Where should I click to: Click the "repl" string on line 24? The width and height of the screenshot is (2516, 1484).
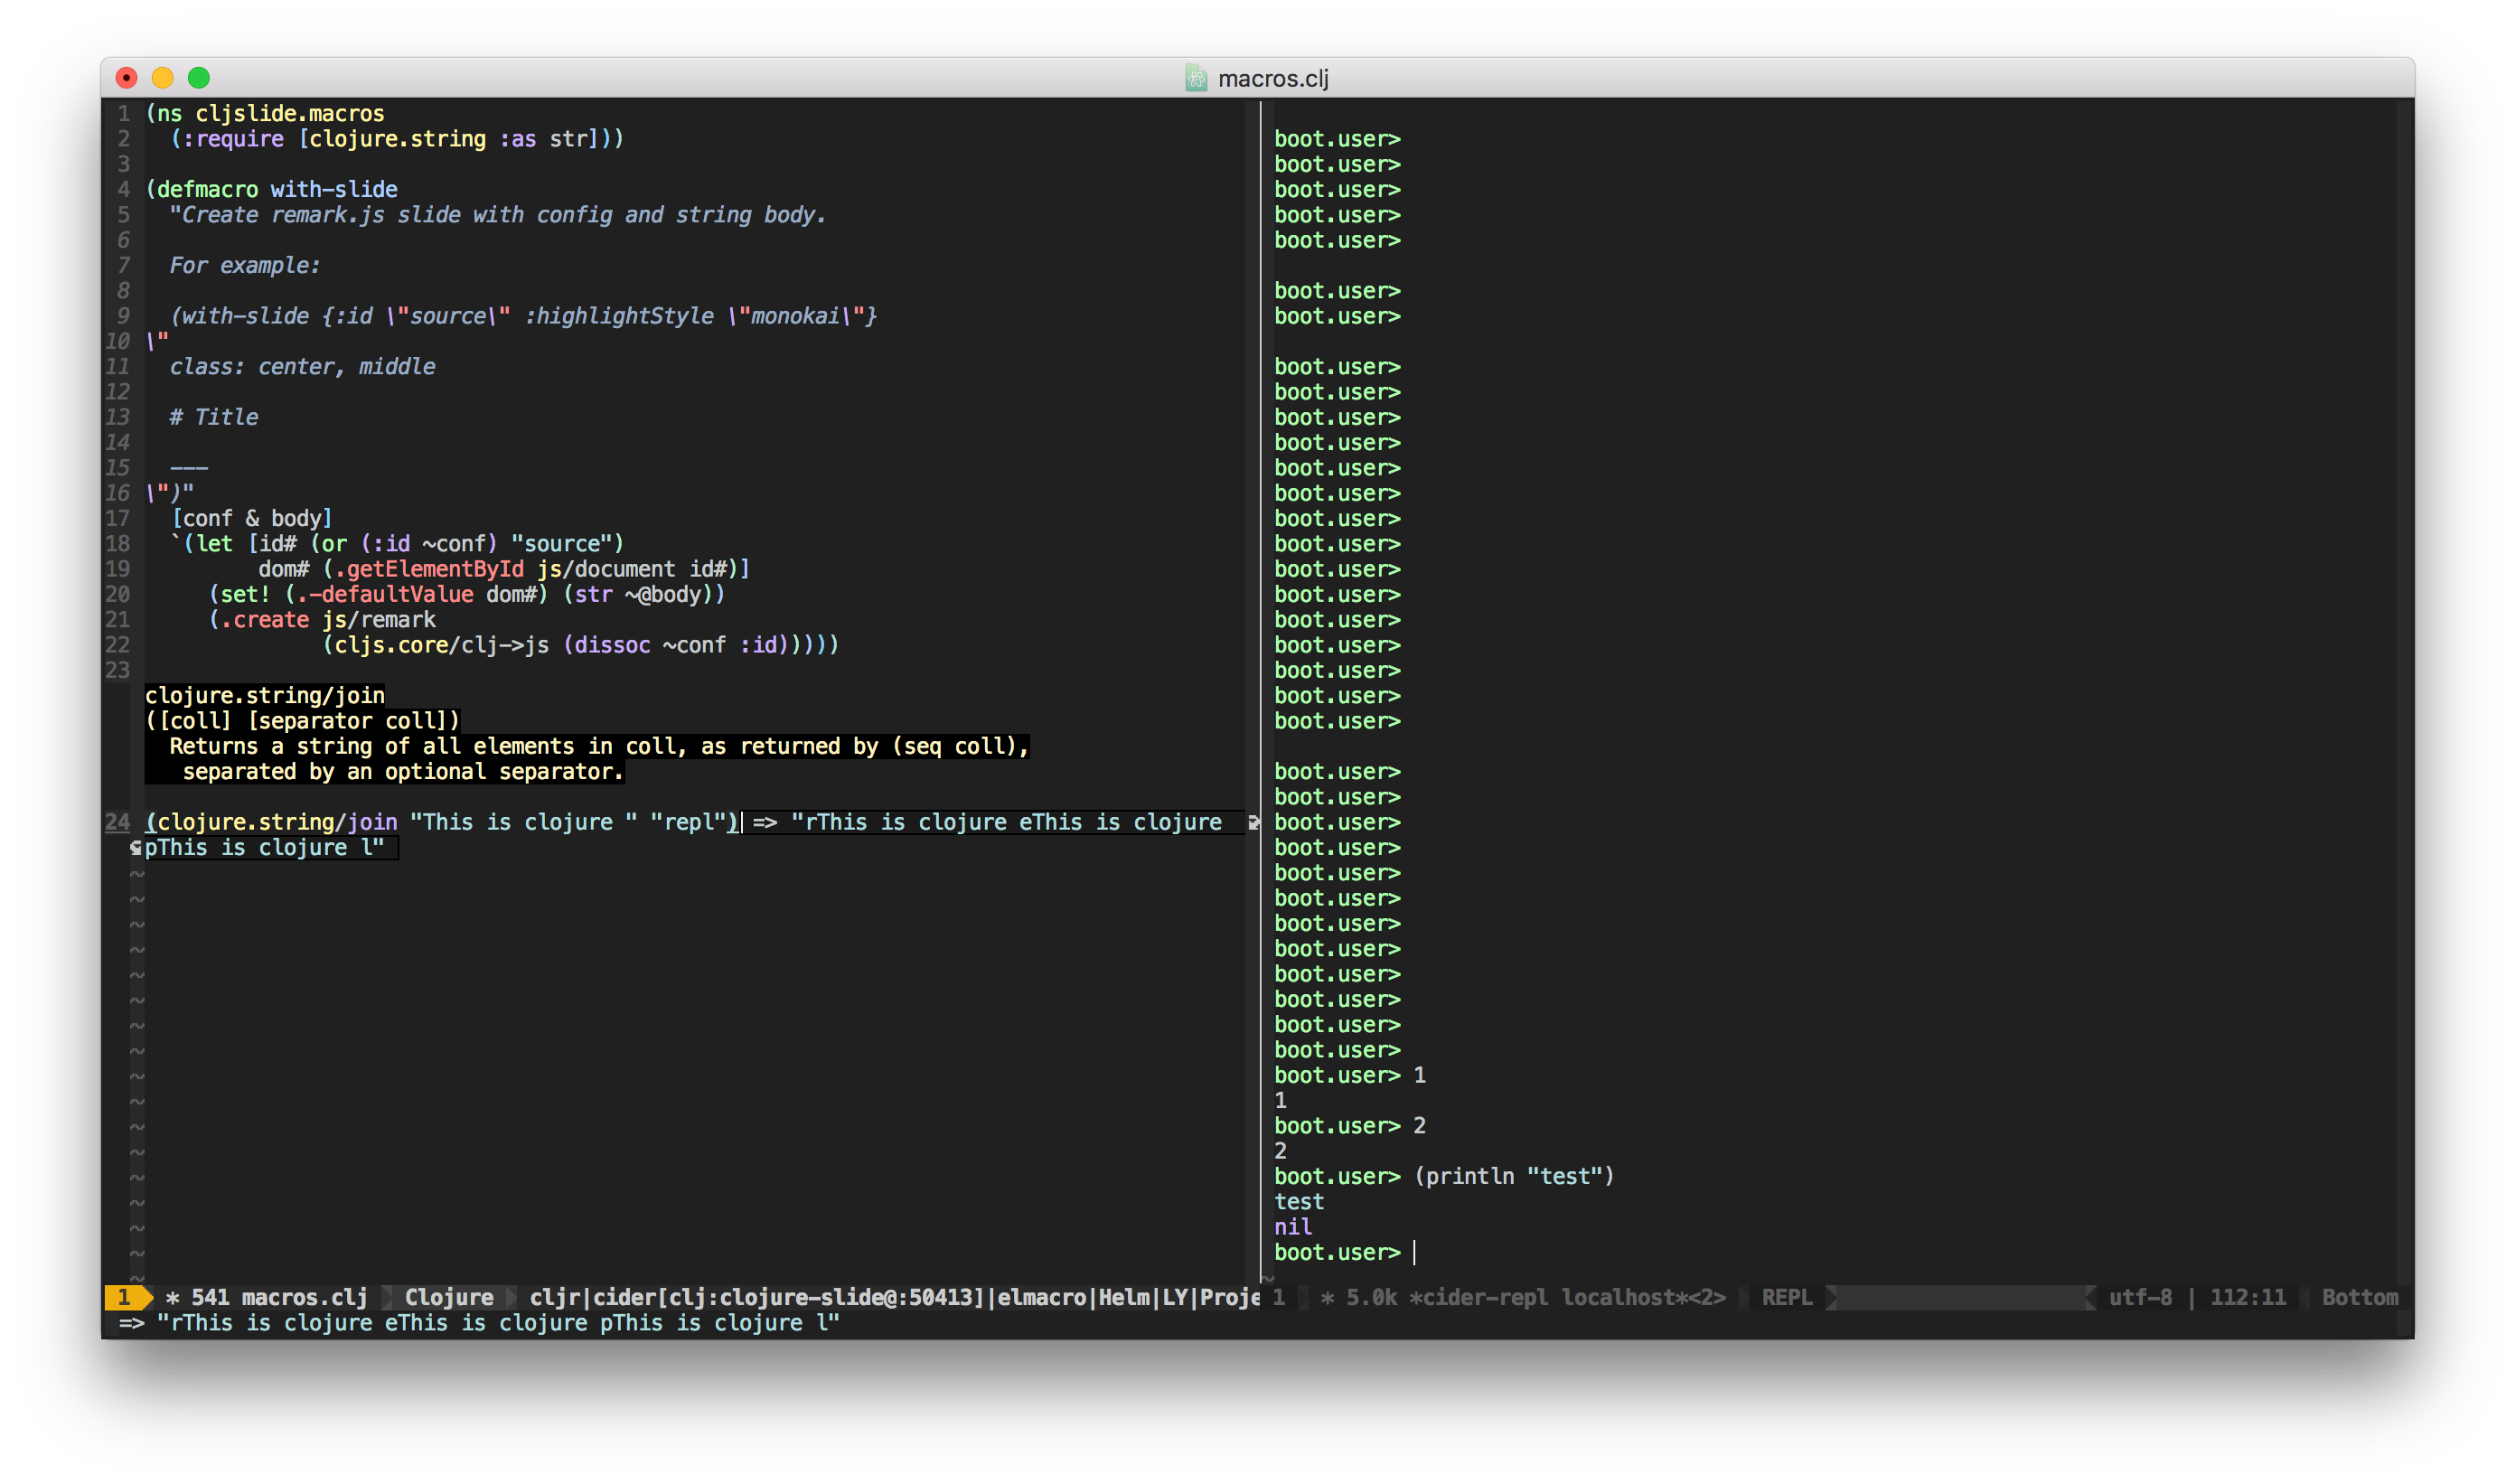point(687,822)
